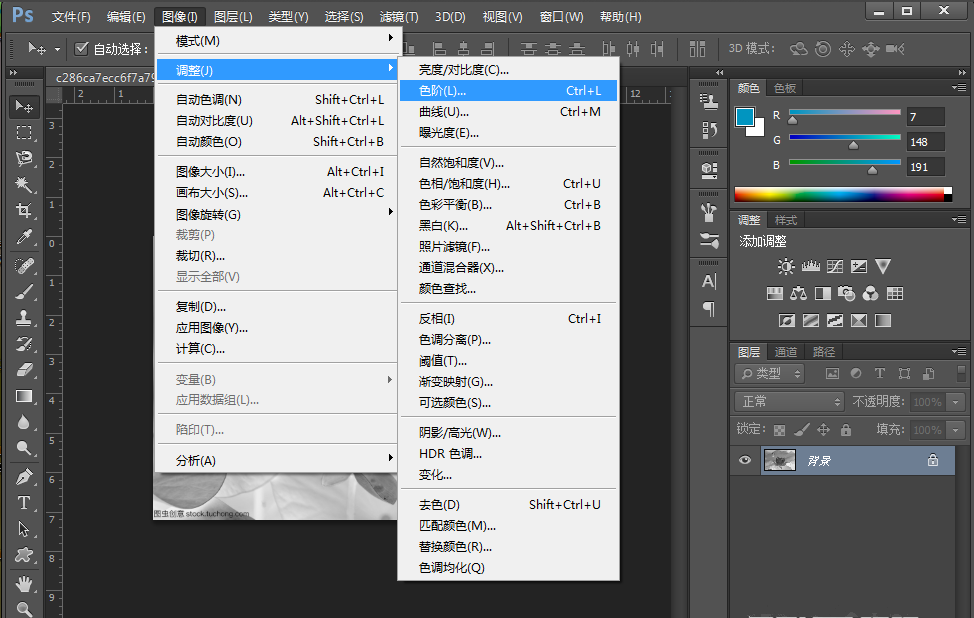Click the Brightness/Contrast adjustment icon
This screenshot has height=618, width=974.
[786, 265]
